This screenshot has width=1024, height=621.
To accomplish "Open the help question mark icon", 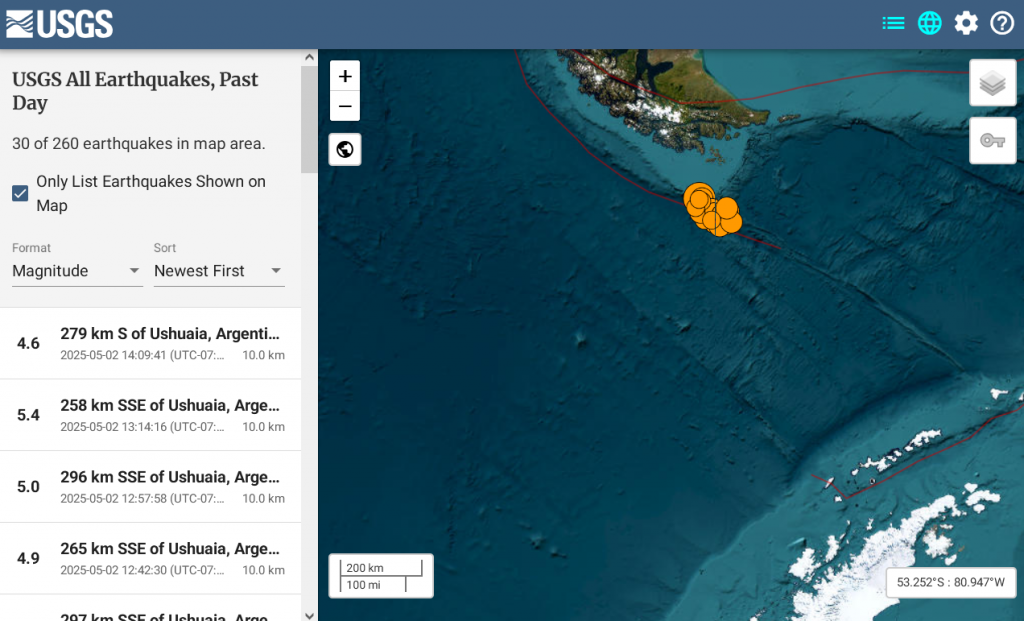I will pyautogui.click(x=1002, y=24).
